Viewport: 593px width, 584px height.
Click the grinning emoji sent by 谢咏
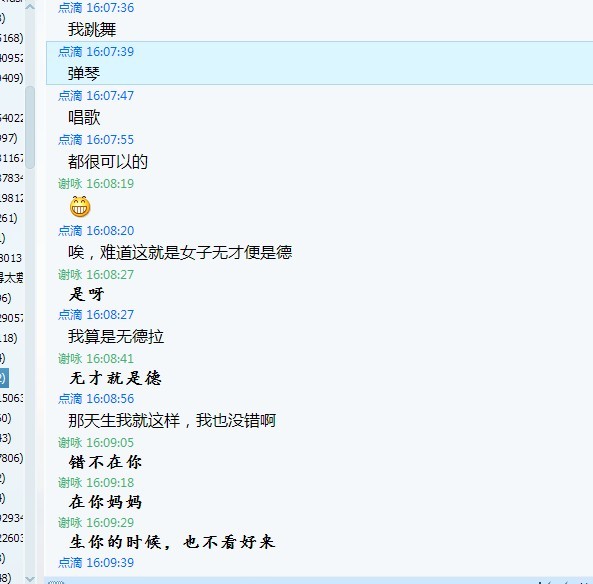pyautogui.click(x=80, y=207)
